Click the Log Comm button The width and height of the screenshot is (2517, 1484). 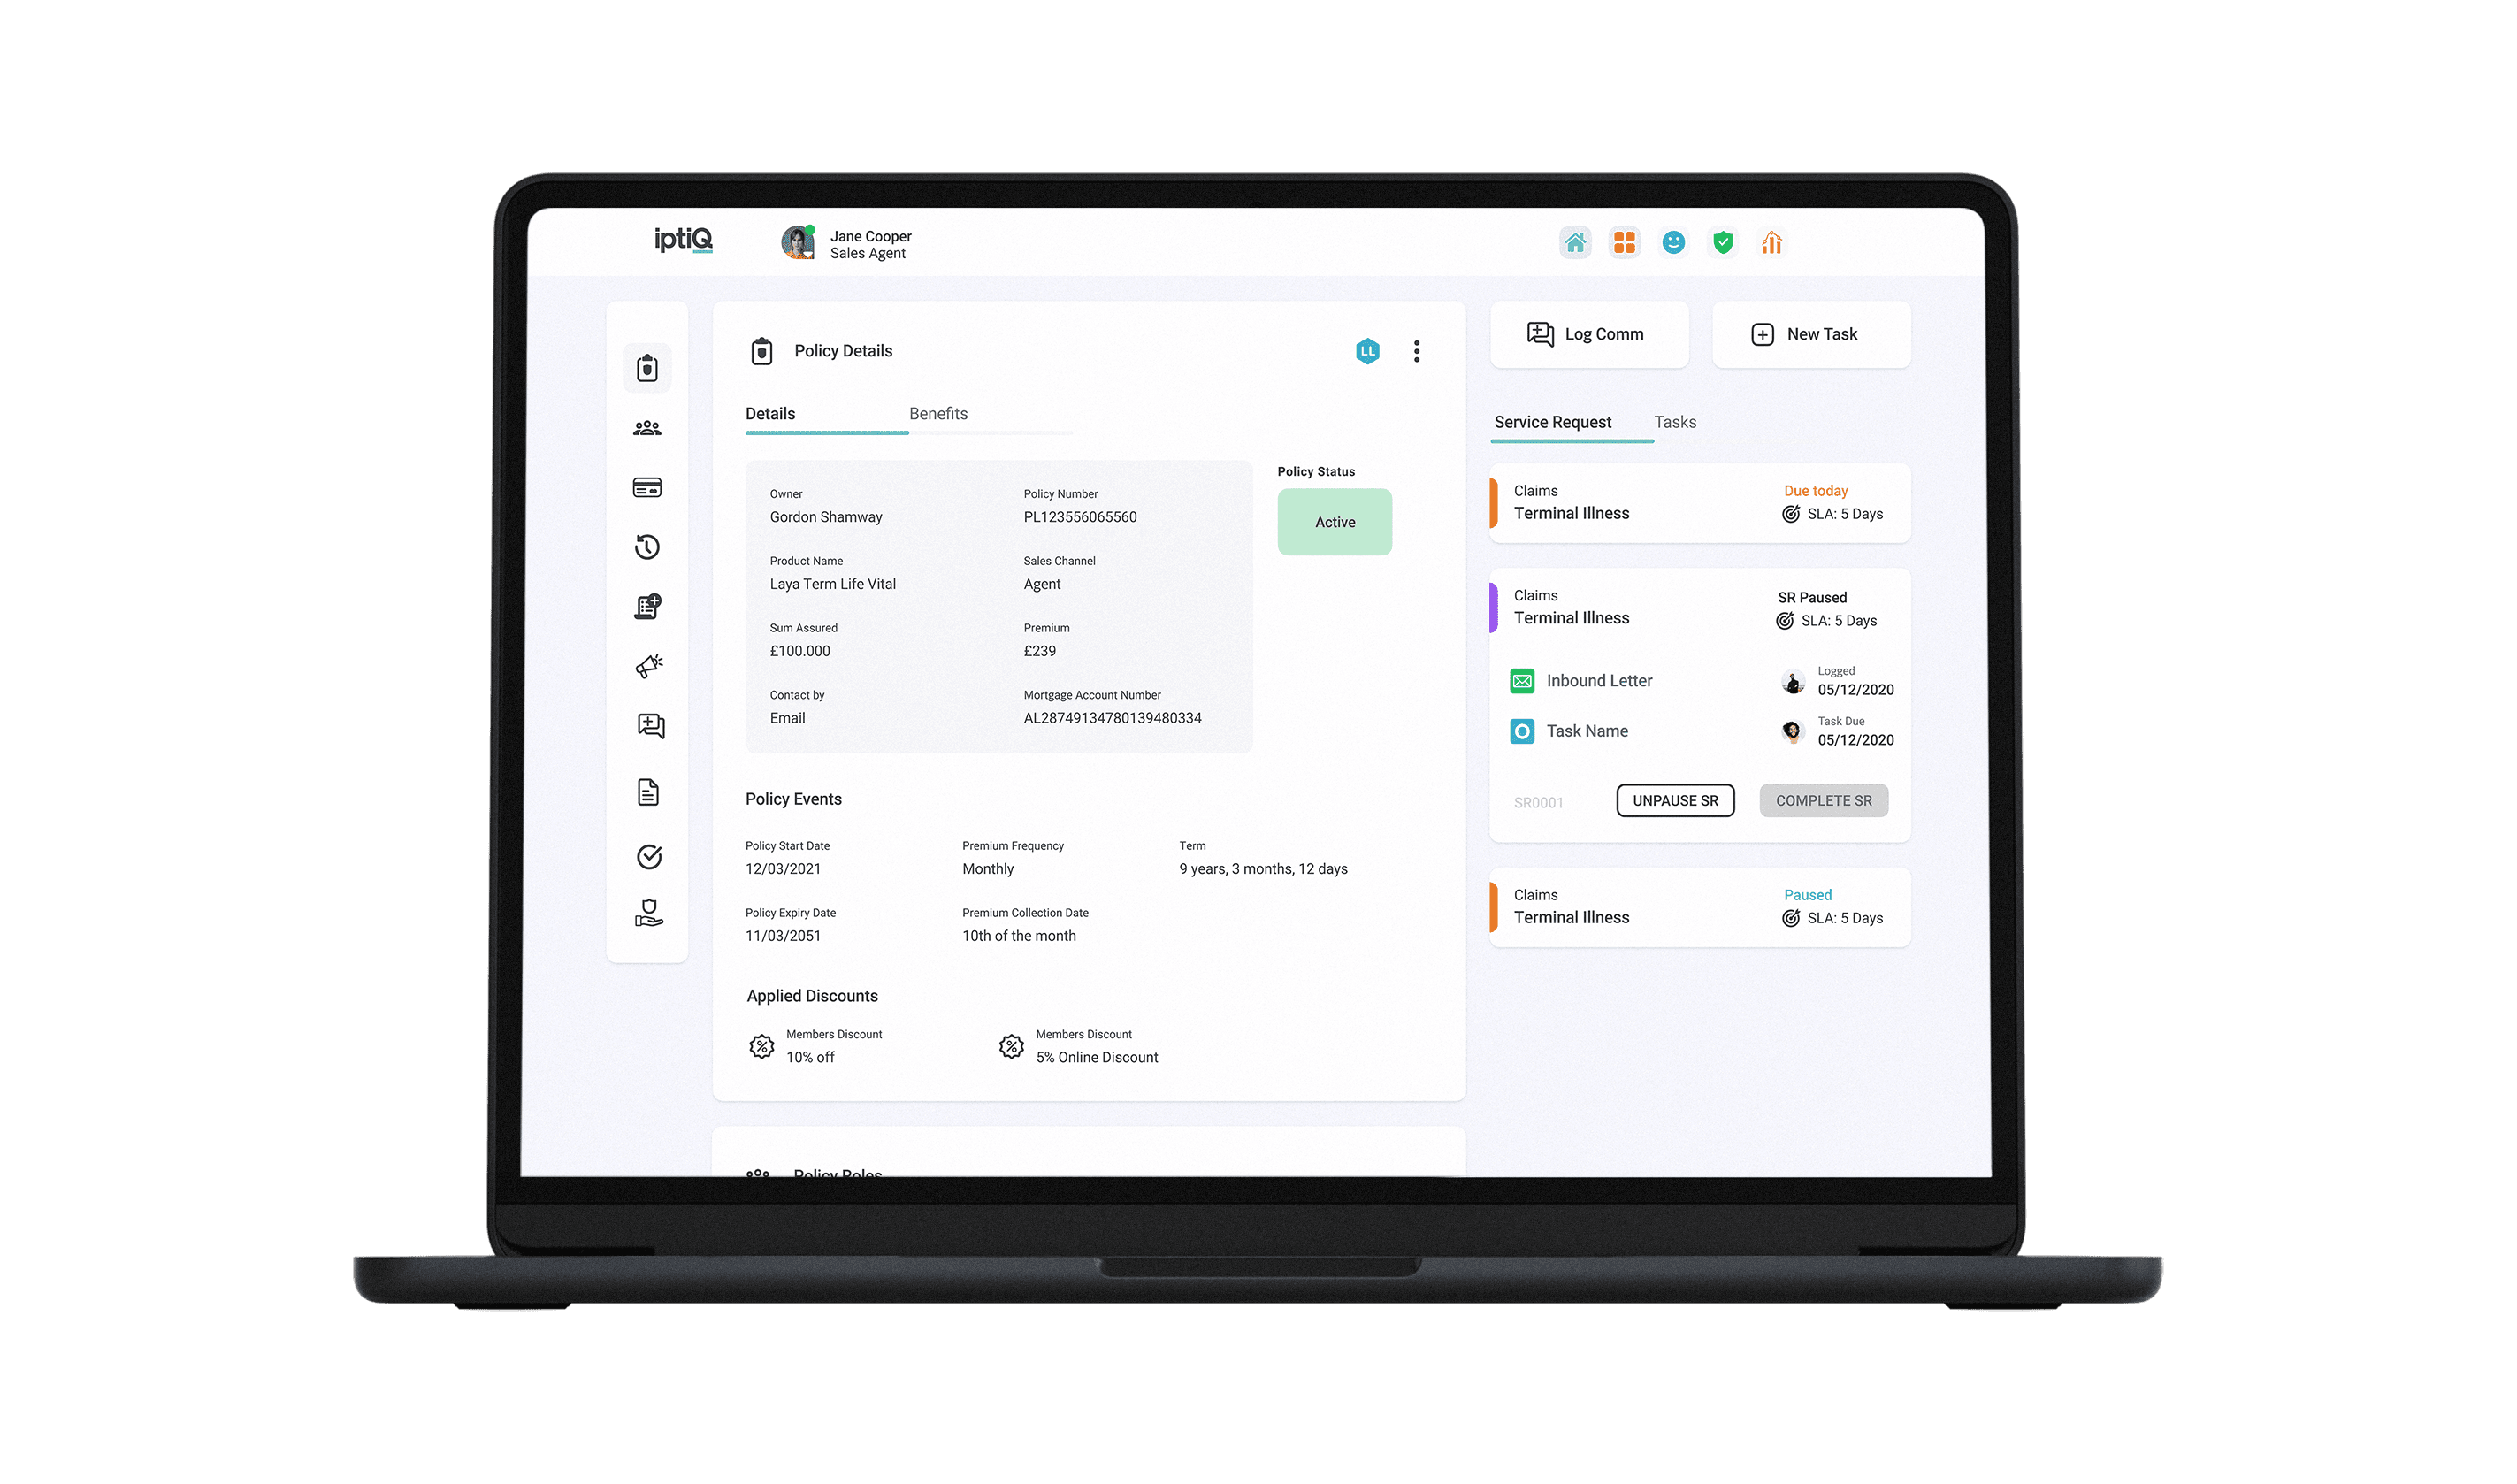pyautogui.click(x=1586, y=333)
